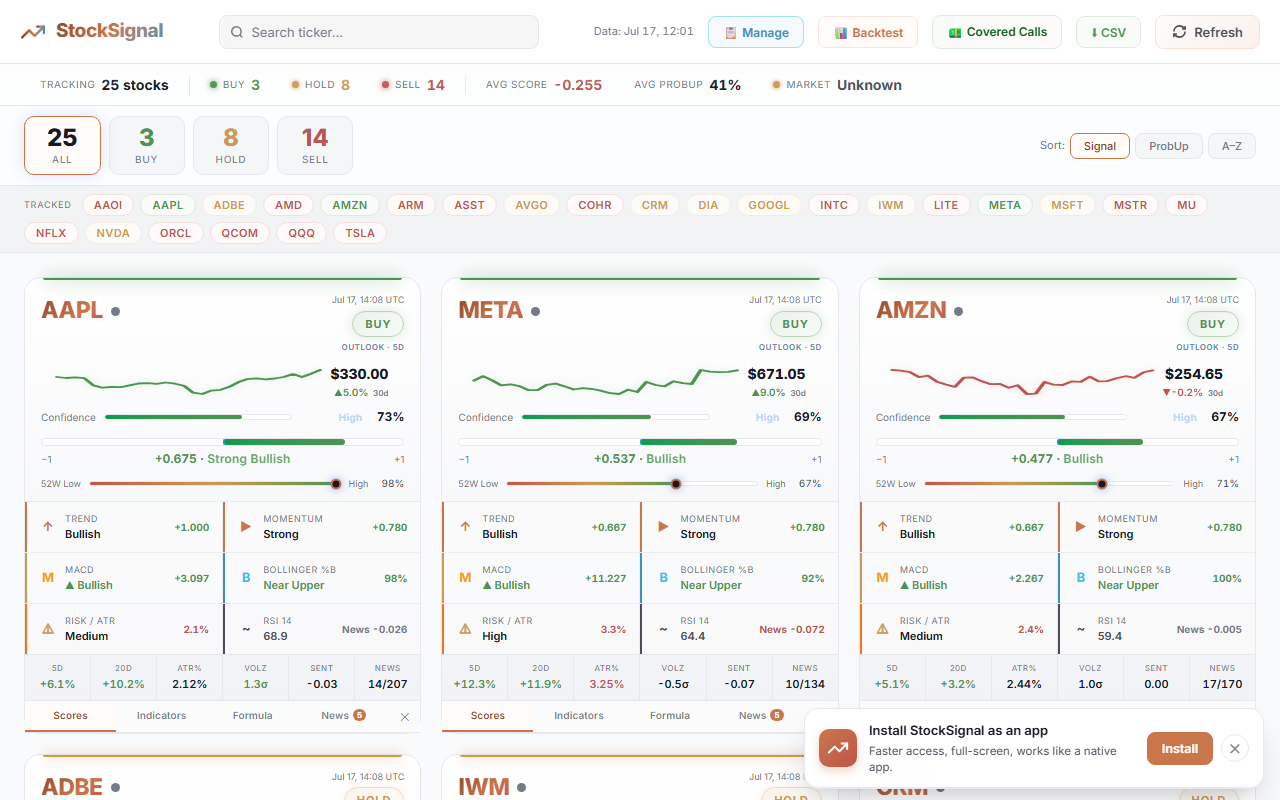1280x800 pixels.
Task: Filter to 14 SELL stocks
Action: click(x=314, y=145)
